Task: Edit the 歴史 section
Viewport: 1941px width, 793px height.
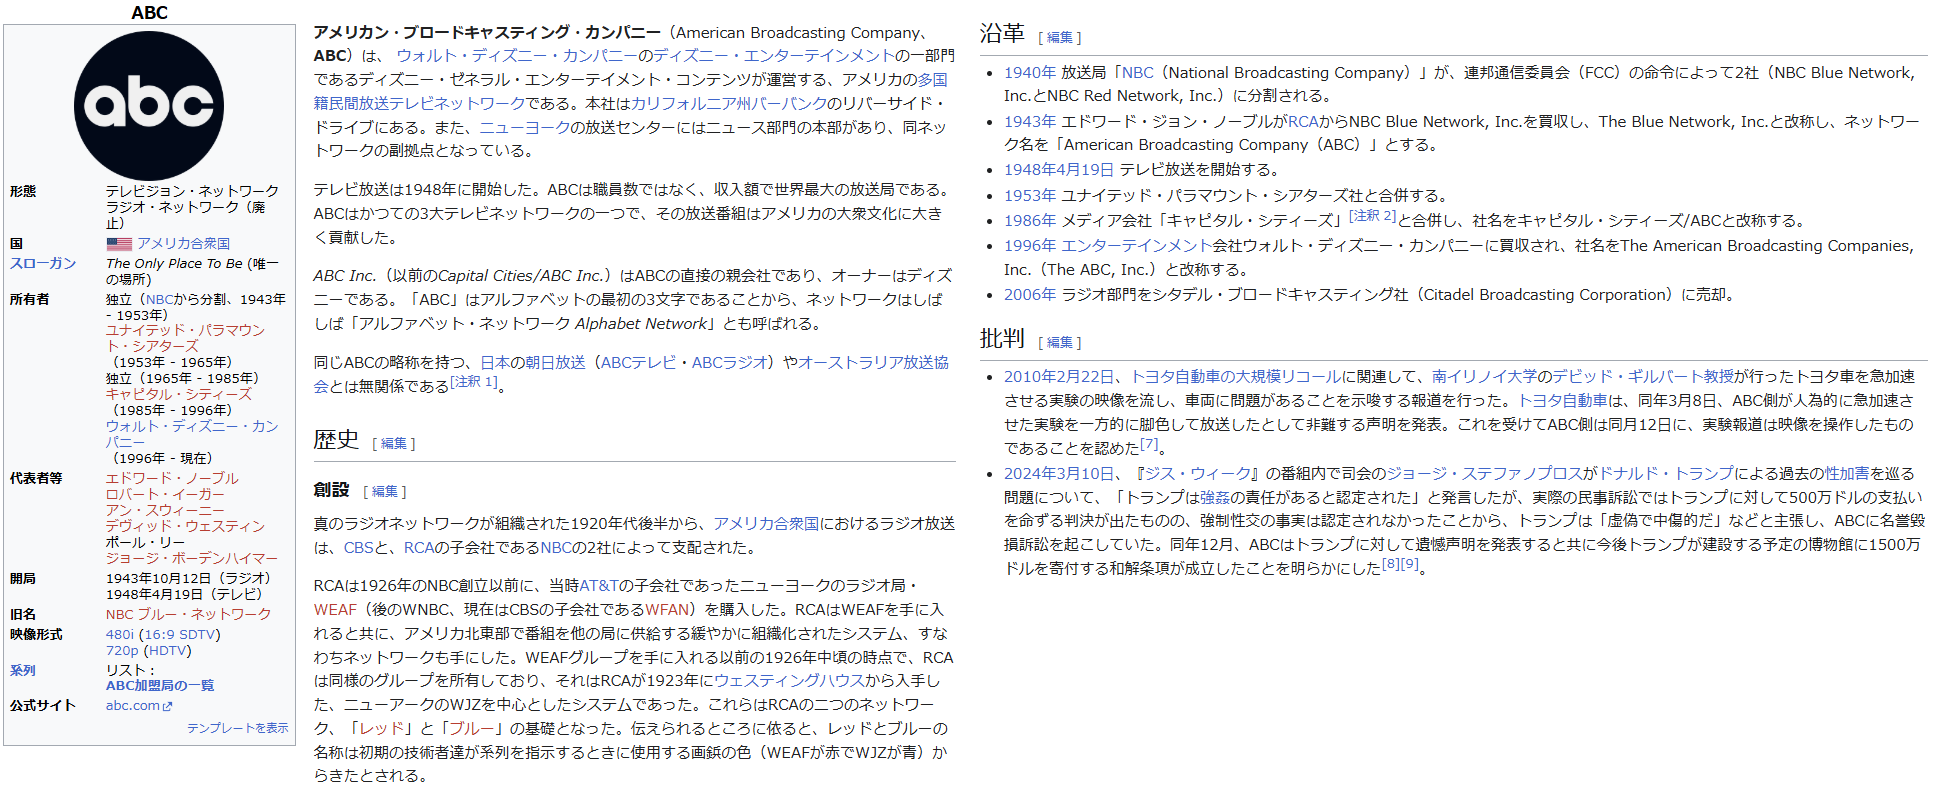Action: (393, 443)
